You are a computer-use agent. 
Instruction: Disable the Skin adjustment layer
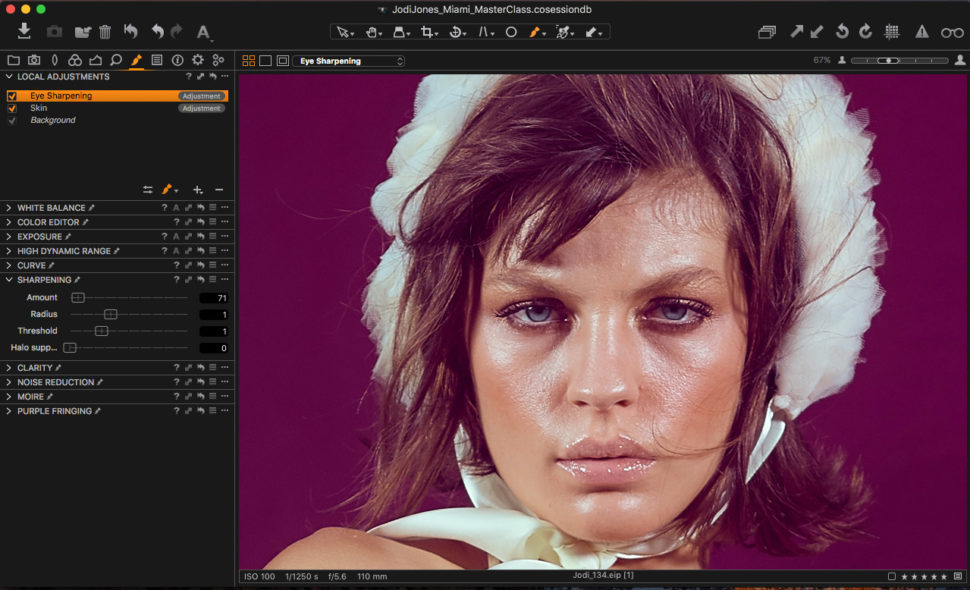pyautogui.click(x=11, y=108)
